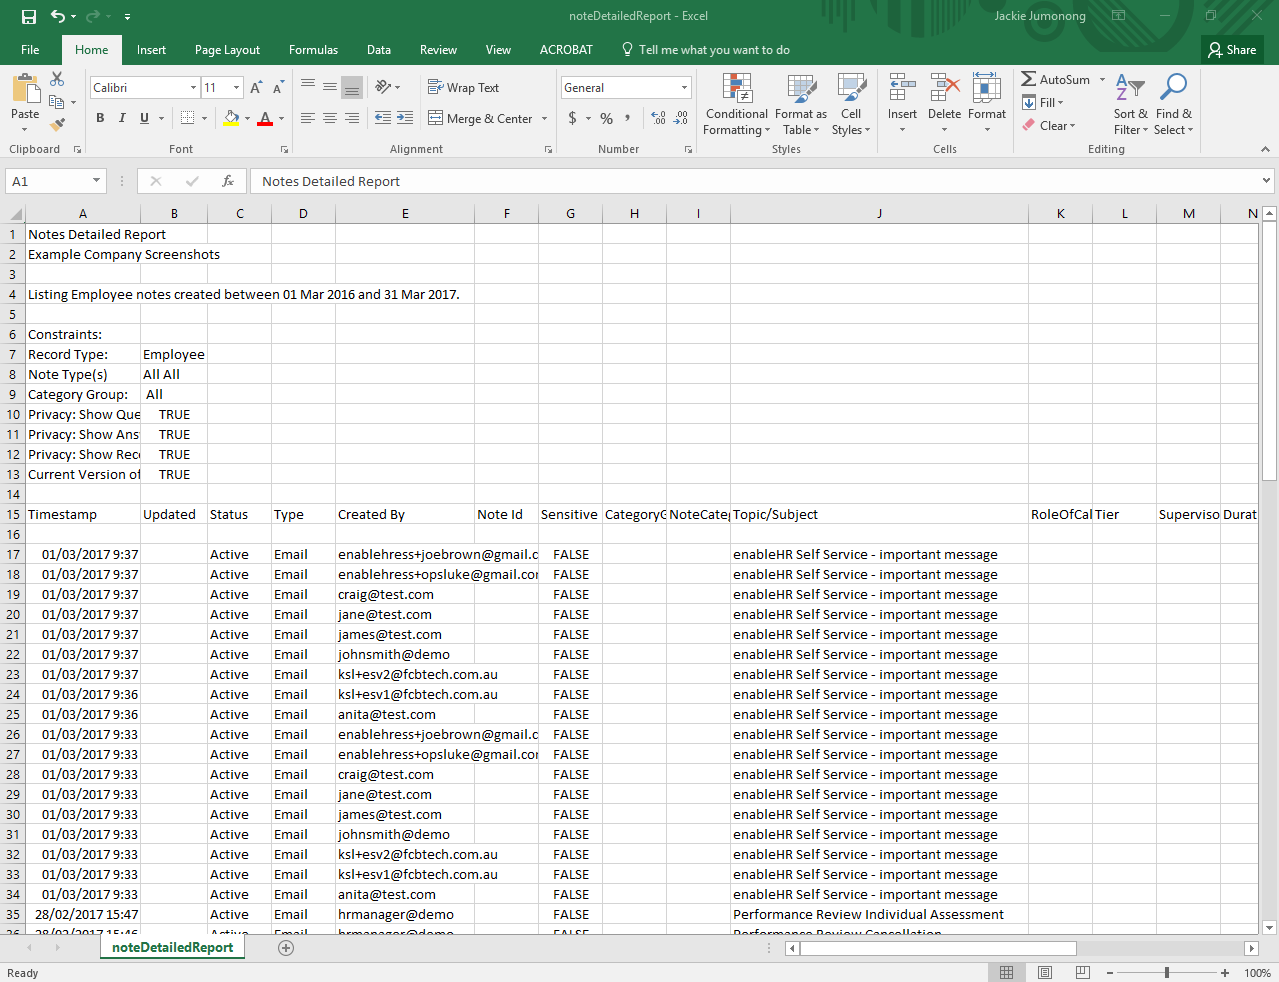Click the Fill button in Editing
This screenshot has width=1279, height=982.
pos(1043,103)
